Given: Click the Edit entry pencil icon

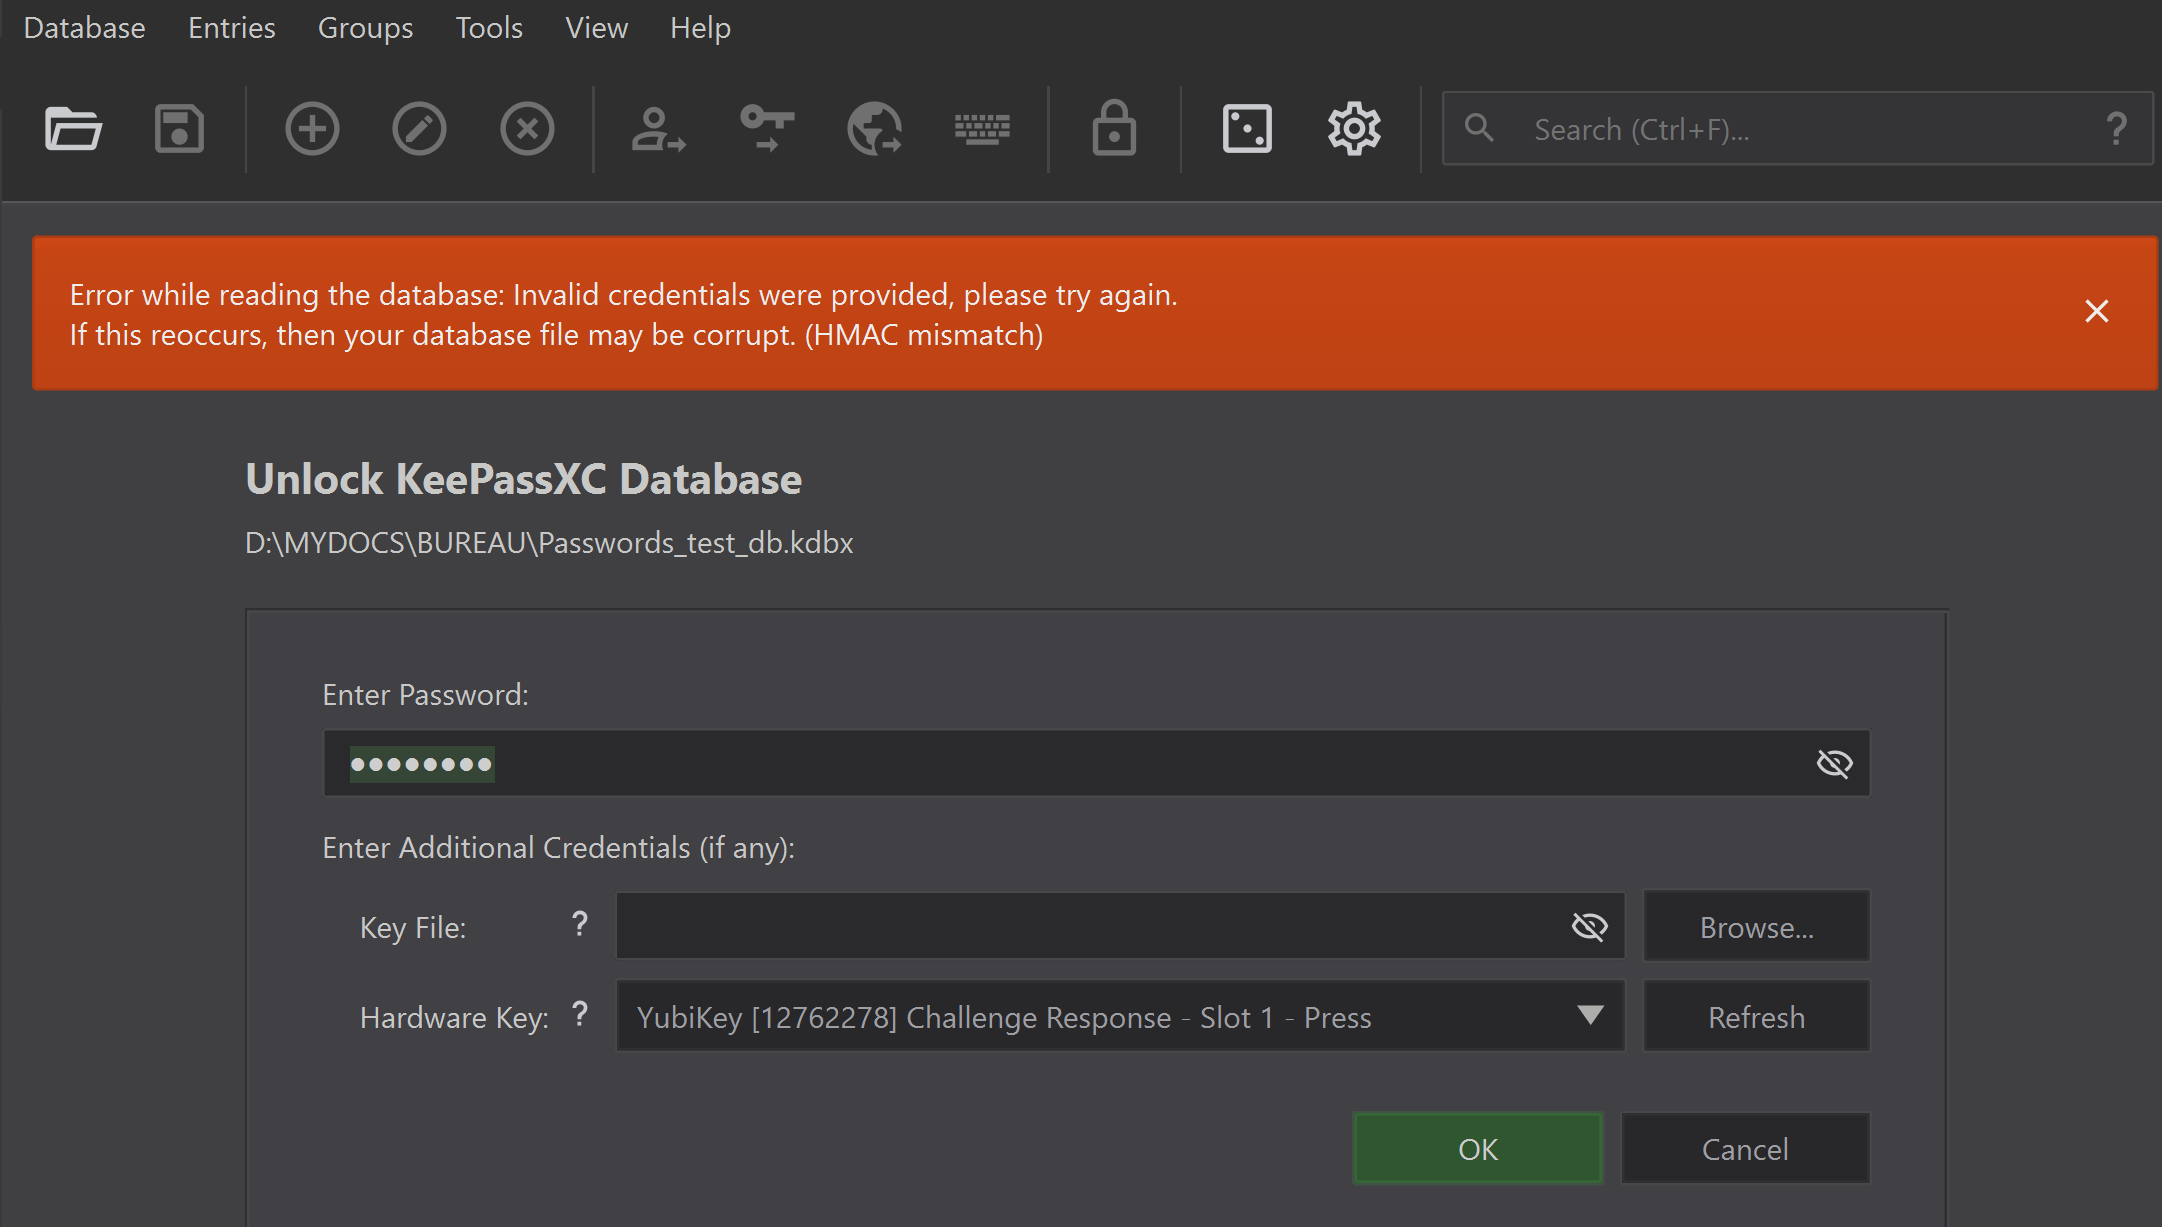Looking at the screenshot, I should point(419,129).
